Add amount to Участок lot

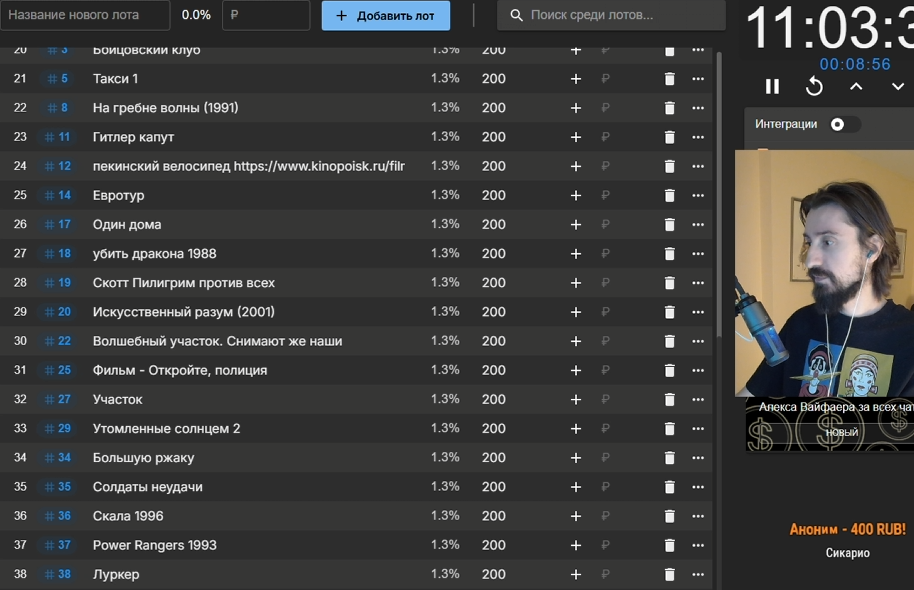click(x=575, y=399)
